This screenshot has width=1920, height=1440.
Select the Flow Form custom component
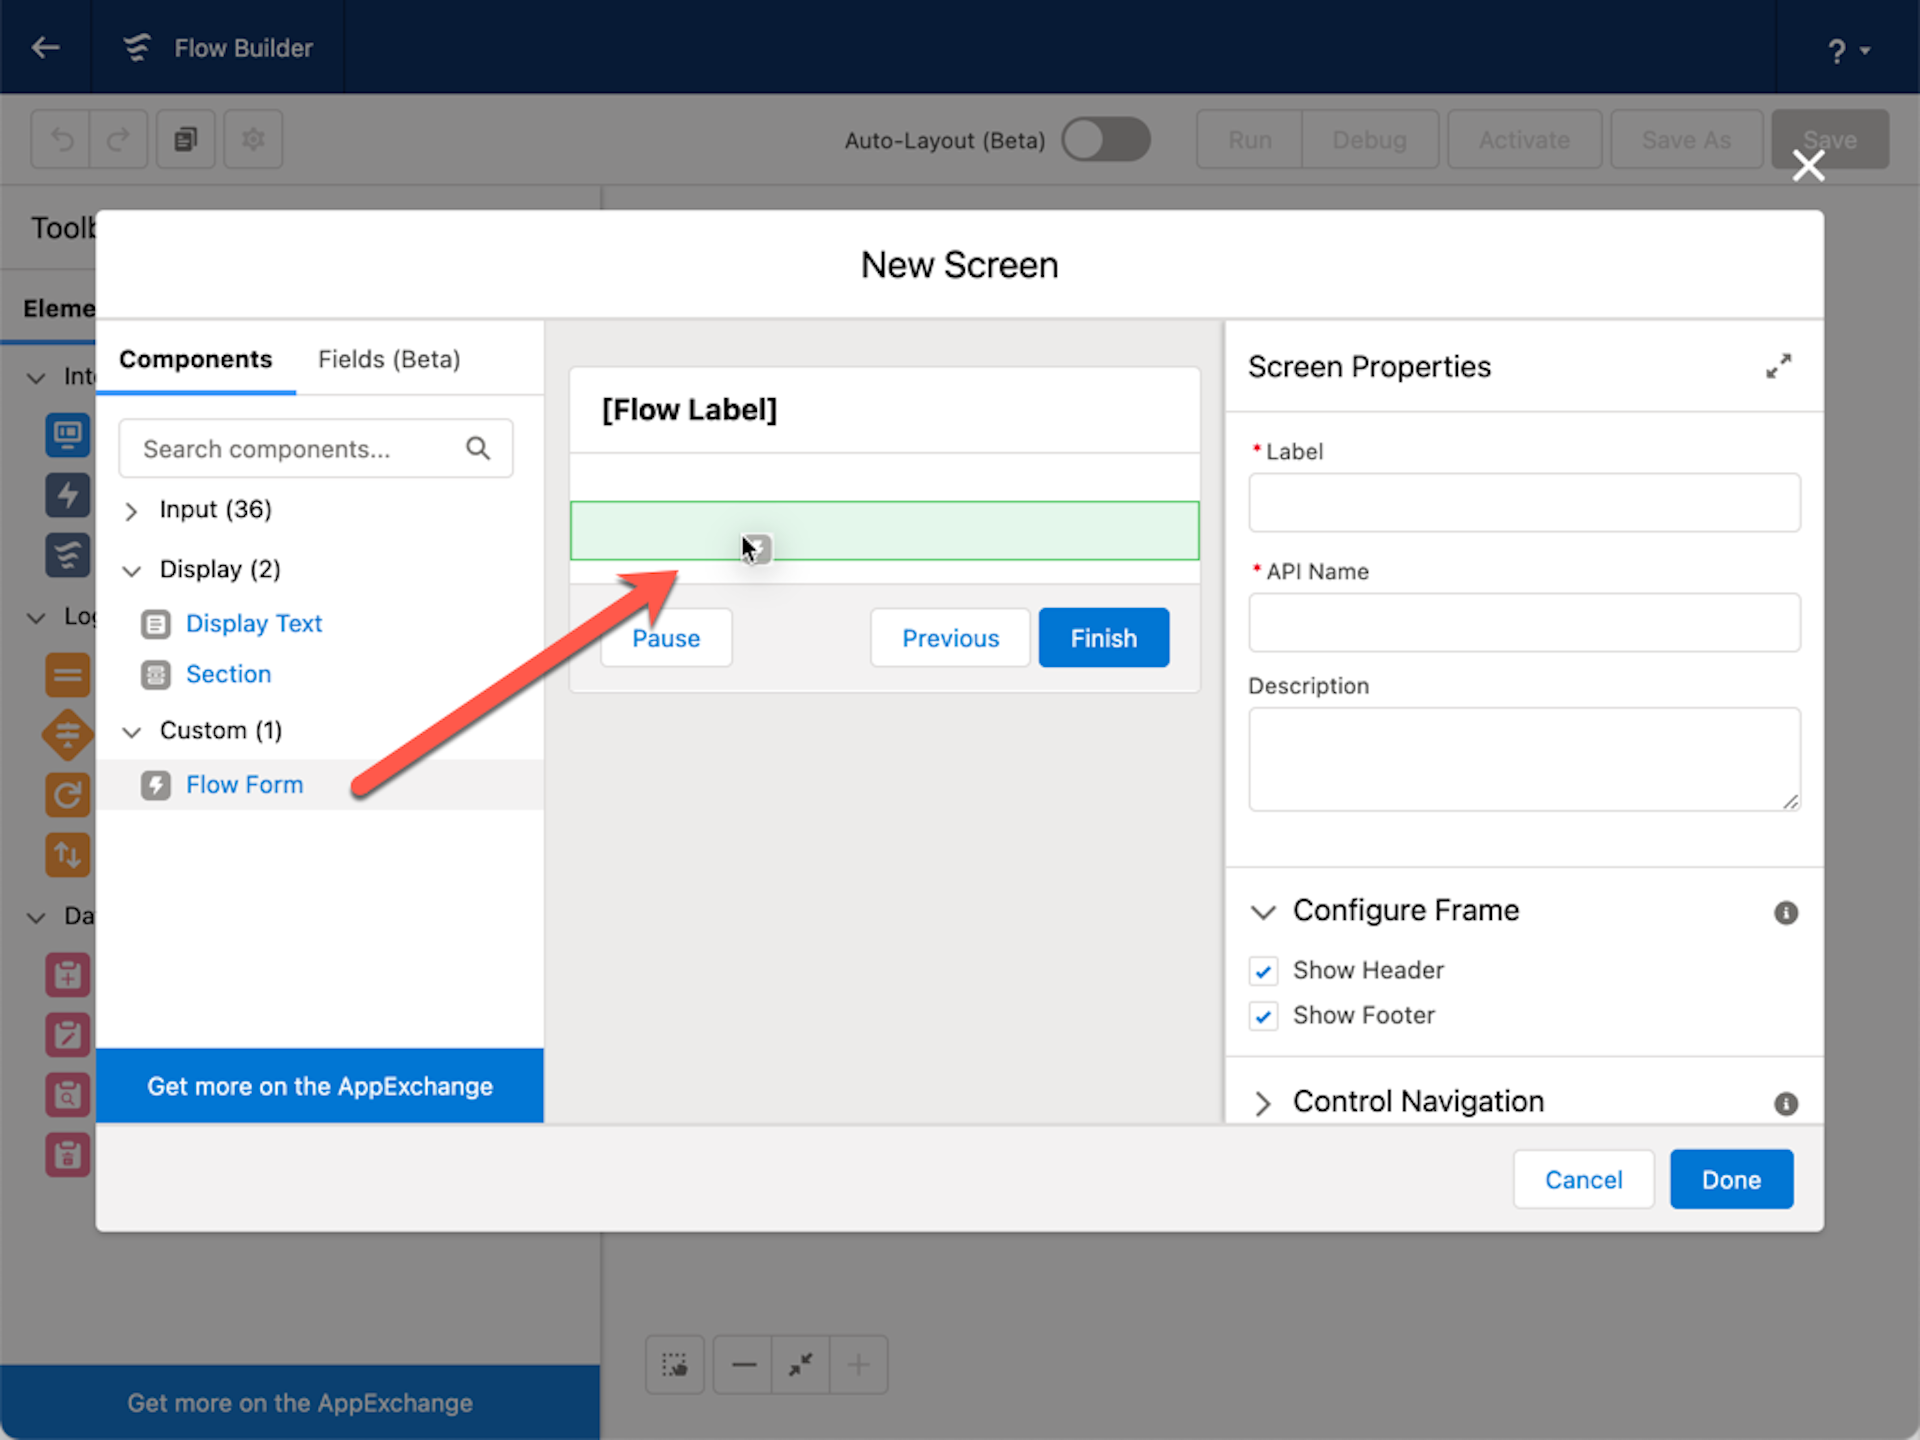pos(244,785)
